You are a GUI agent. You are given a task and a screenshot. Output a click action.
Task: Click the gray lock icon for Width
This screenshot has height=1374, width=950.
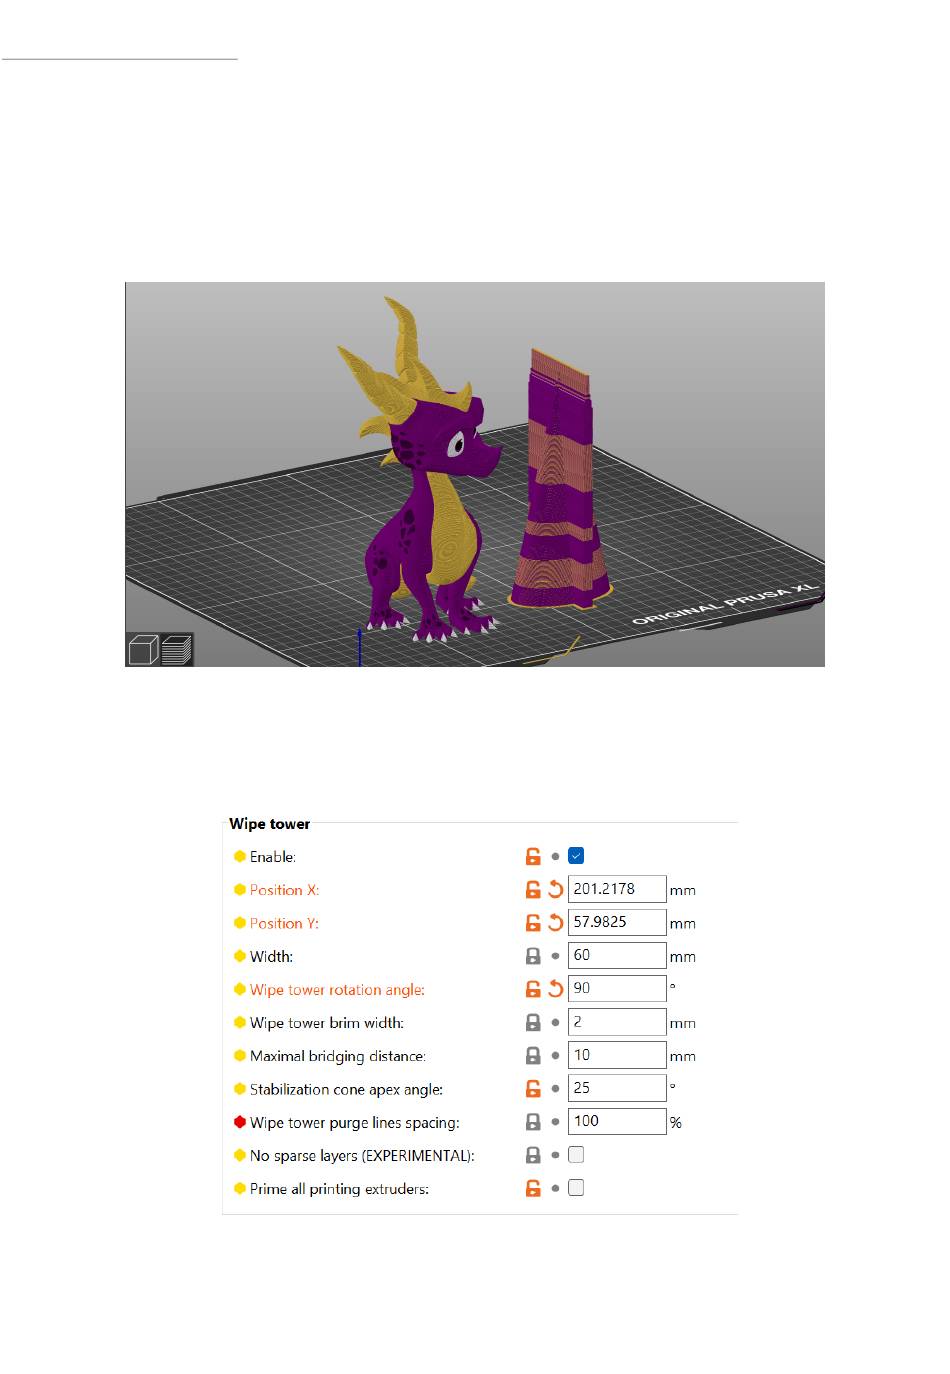pos(533,956)
